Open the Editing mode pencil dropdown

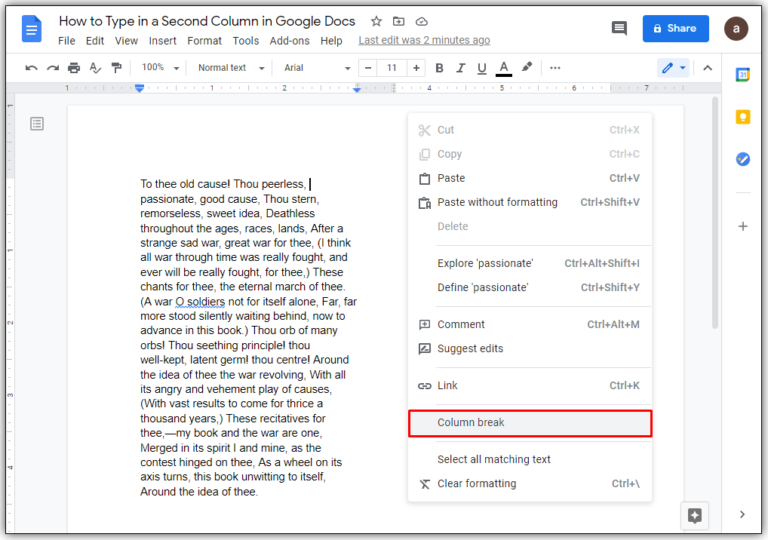(x=673, y=68)
